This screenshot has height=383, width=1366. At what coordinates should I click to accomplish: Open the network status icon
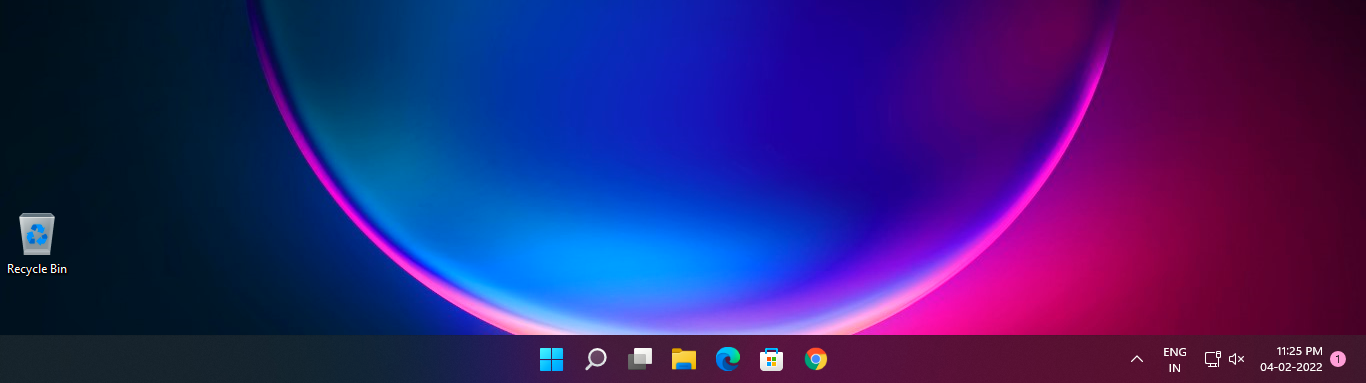(x=1212, y=359)
